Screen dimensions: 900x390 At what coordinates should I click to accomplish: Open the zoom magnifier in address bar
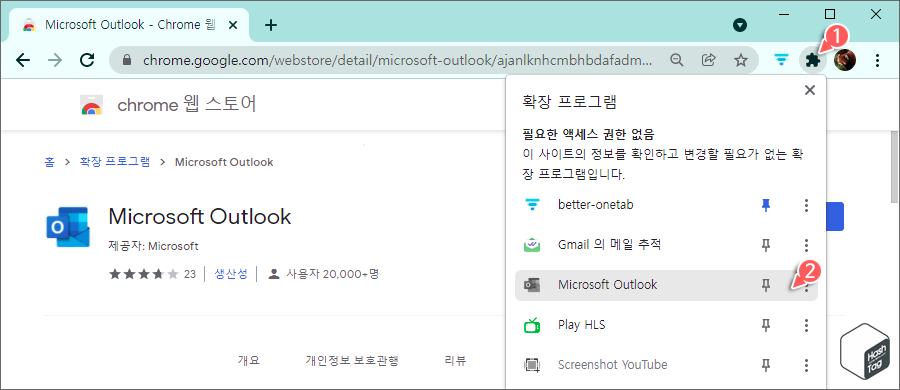(677, 60)
